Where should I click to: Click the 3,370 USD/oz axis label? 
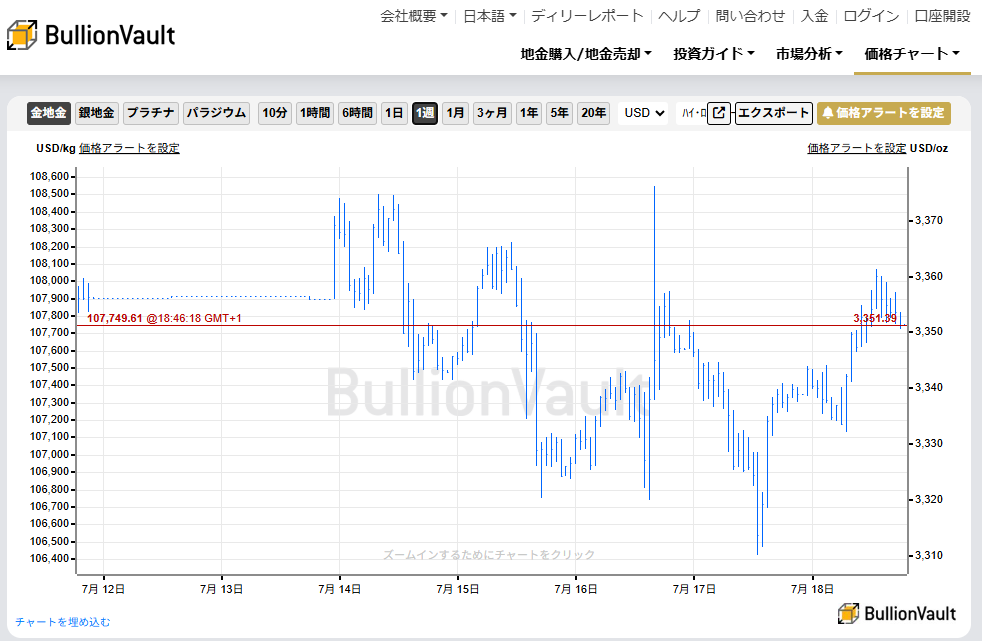[929, 220]
